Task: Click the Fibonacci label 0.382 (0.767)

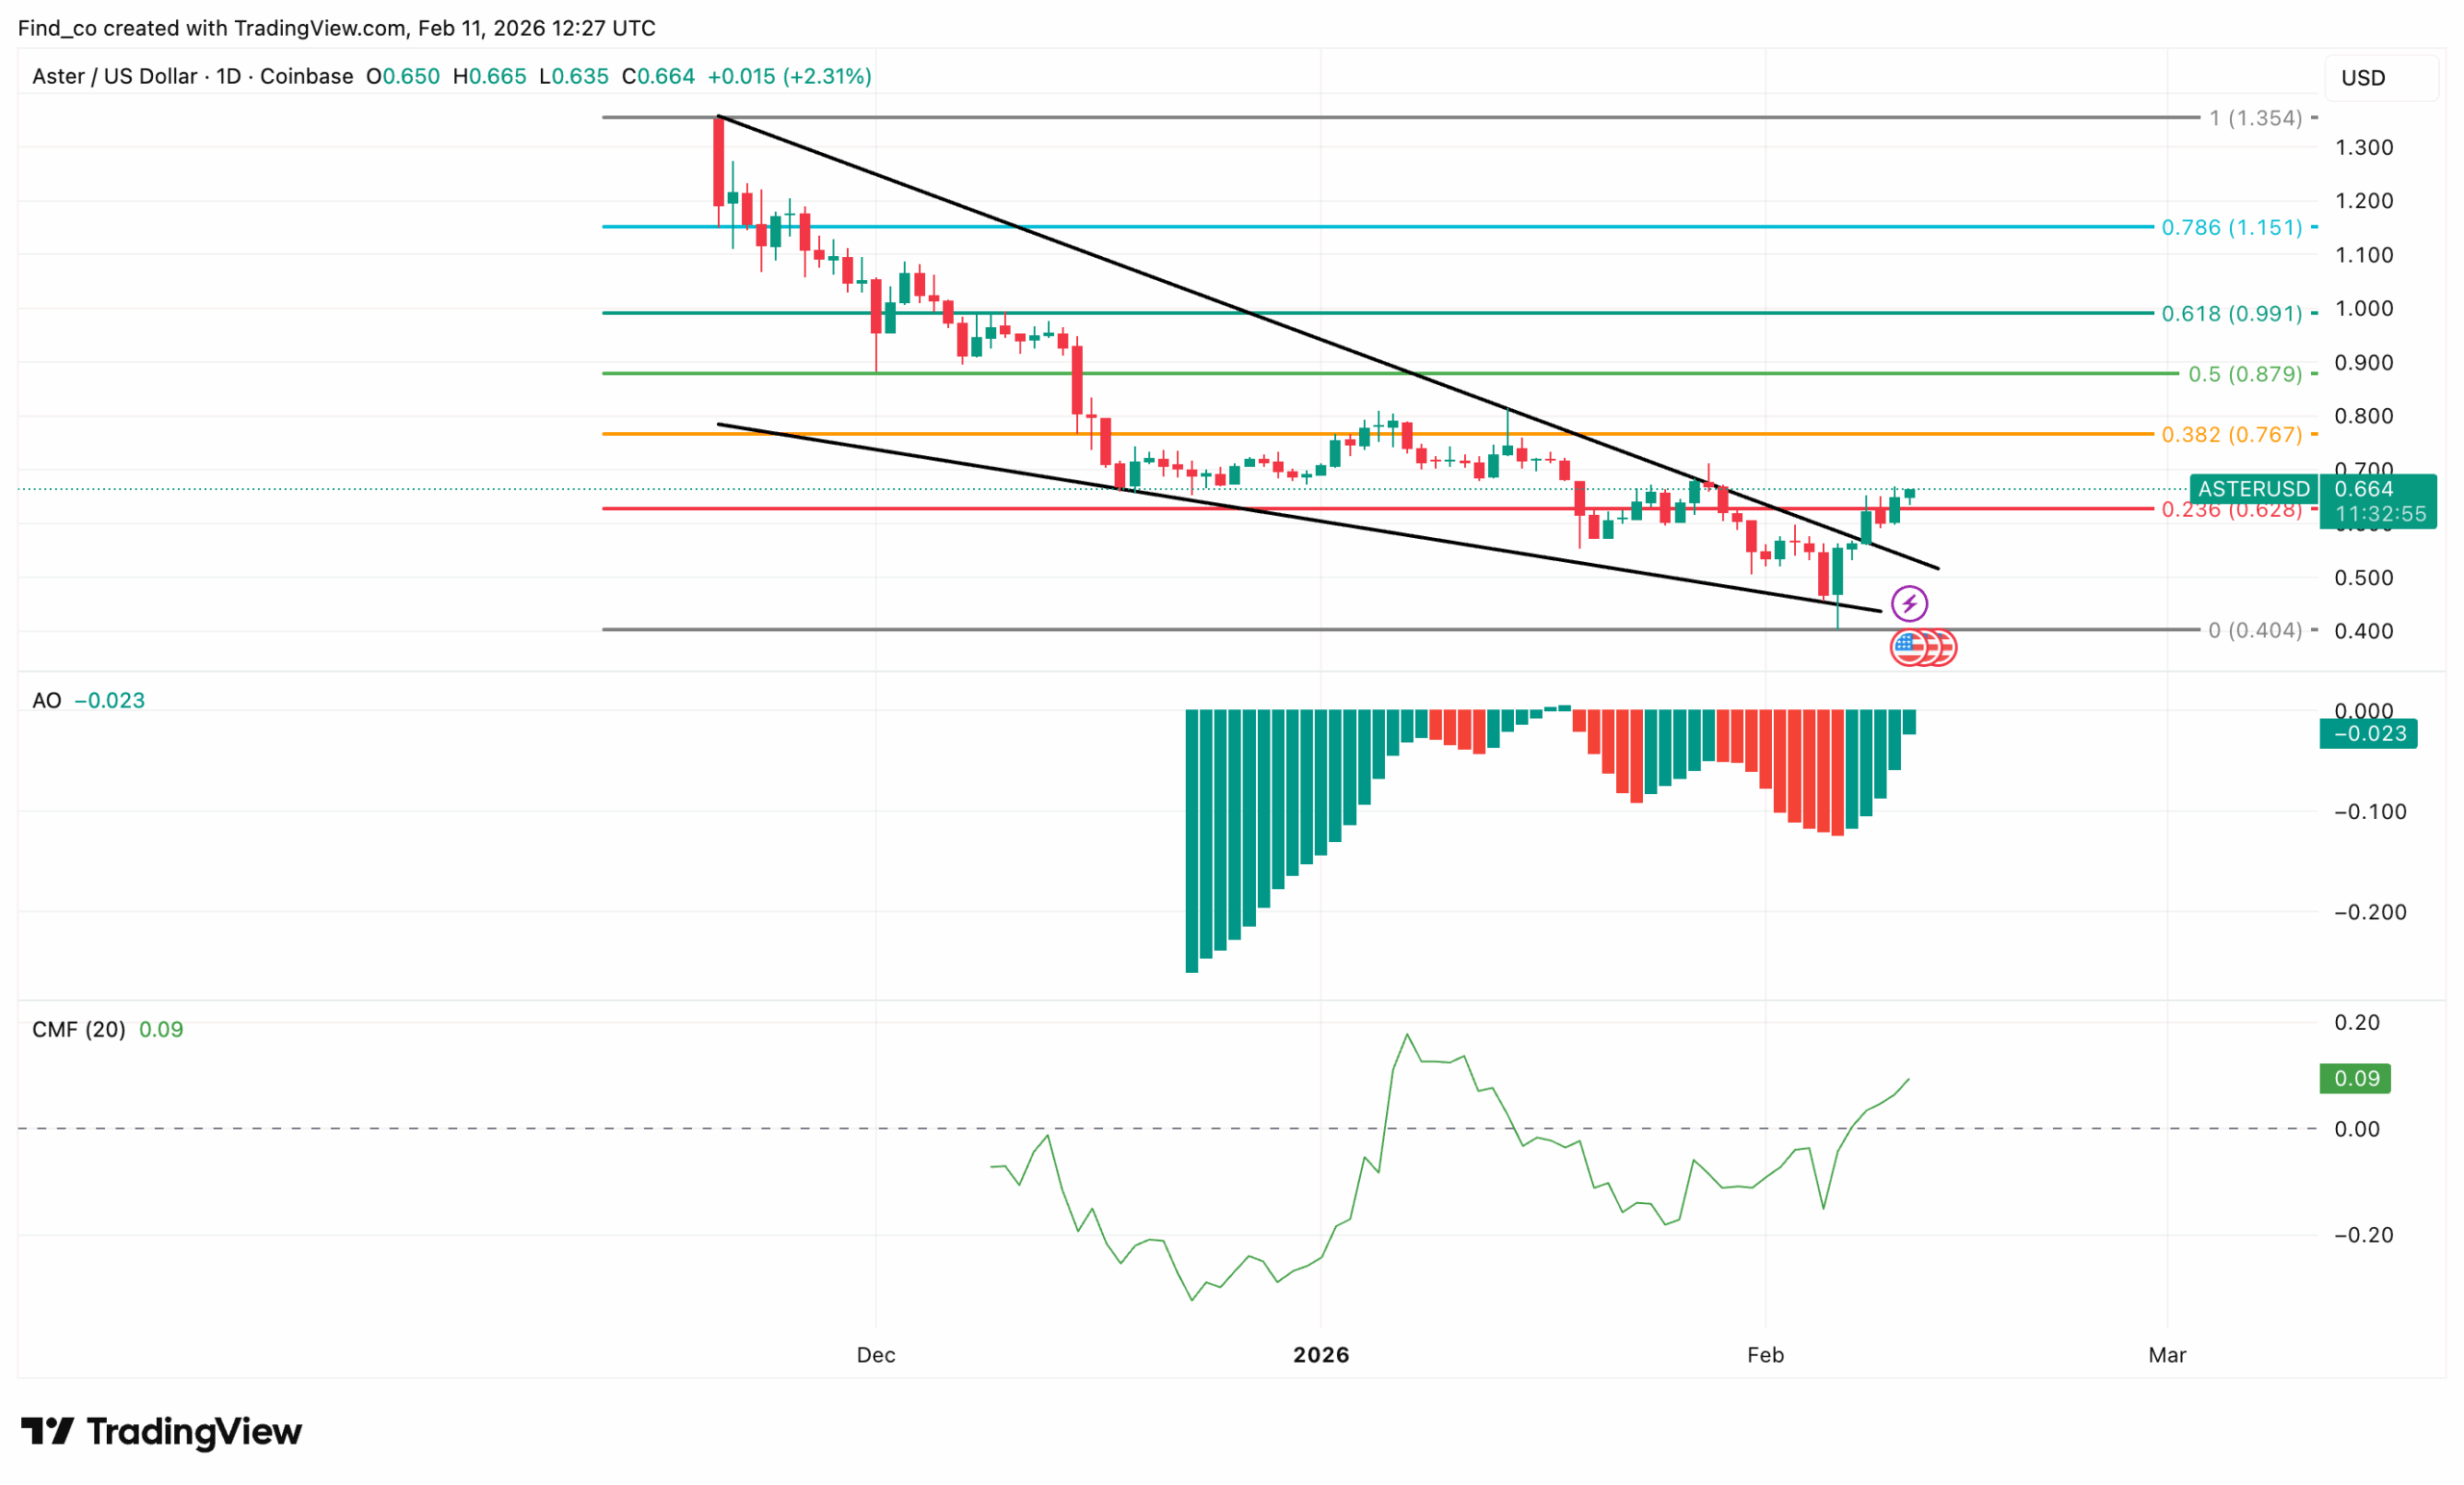Action: (2232, 434)
